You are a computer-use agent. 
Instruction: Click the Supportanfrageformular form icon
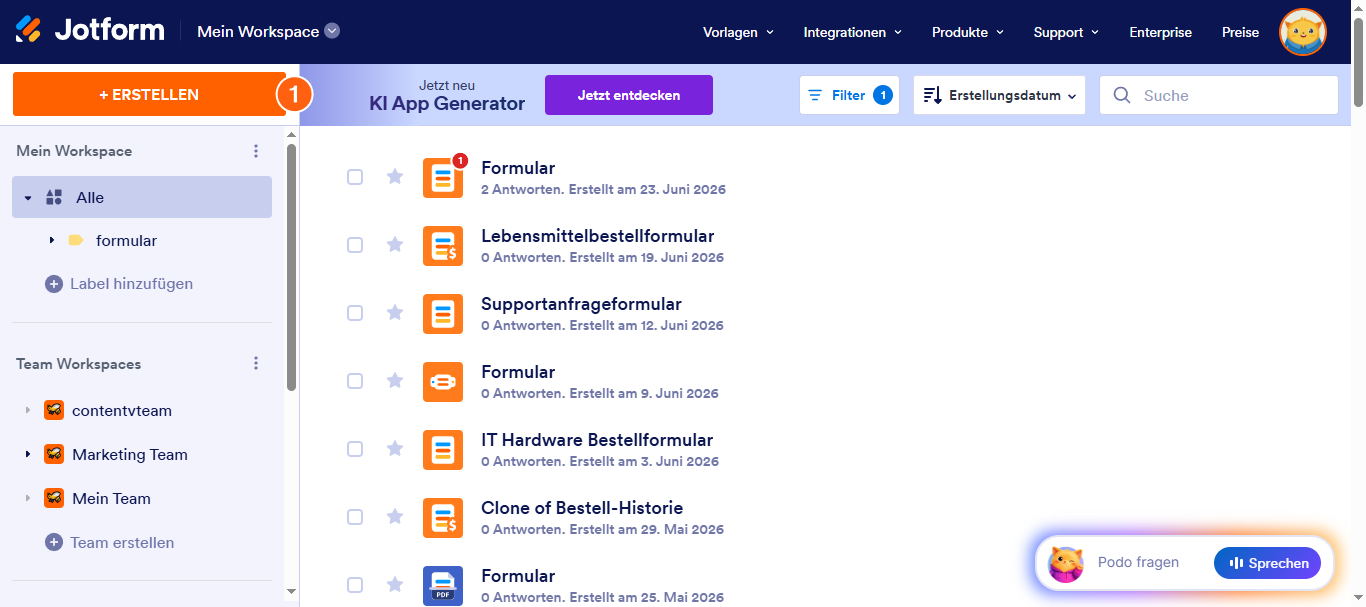[x=443, y=314]
